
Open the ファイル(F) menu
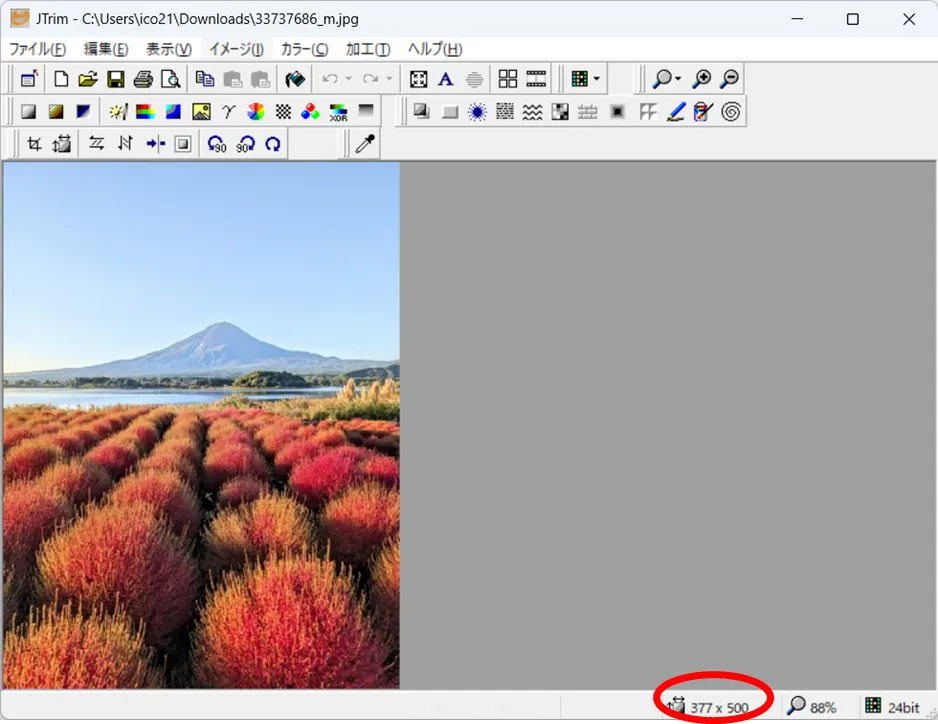click(38, 49)
